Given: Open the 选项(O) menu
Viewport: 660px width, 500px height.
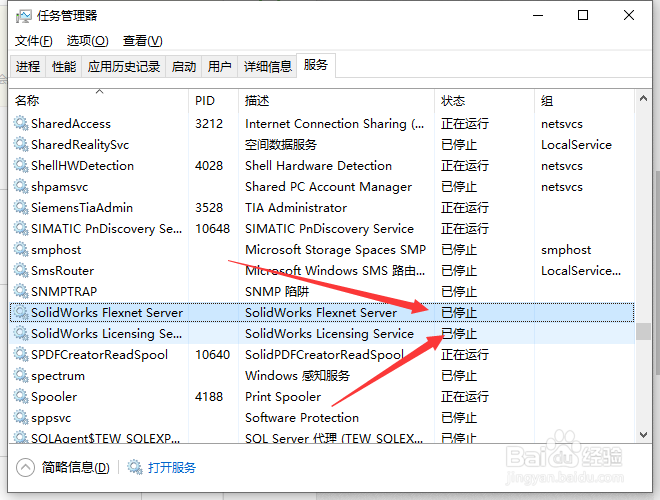Looking at the screenshot, I should coord(88,41).
